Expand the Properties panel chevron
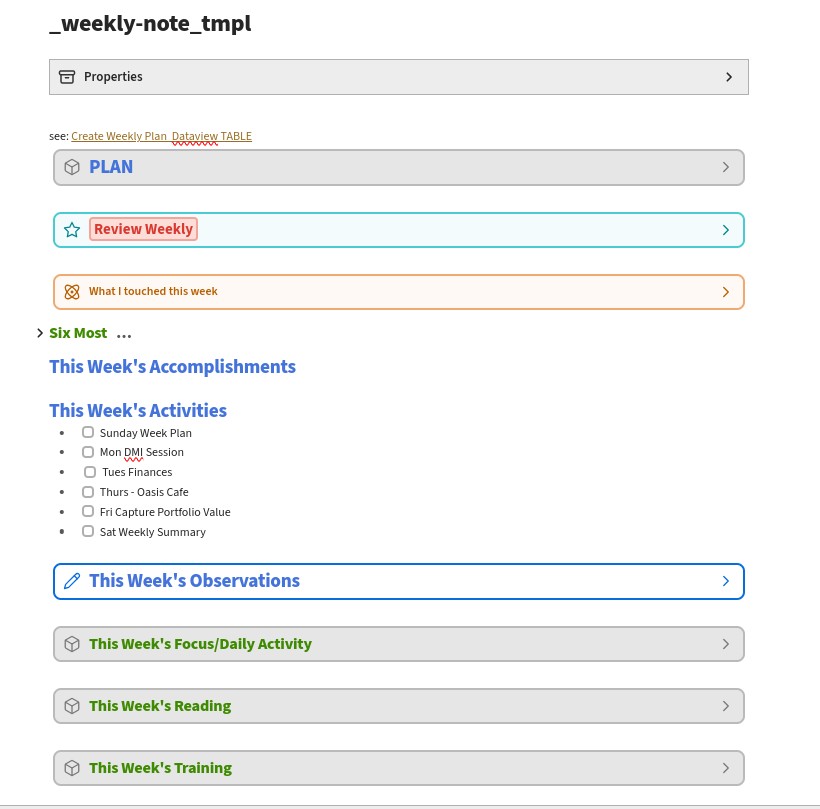820x809 pixels. (x=729, y=77)
